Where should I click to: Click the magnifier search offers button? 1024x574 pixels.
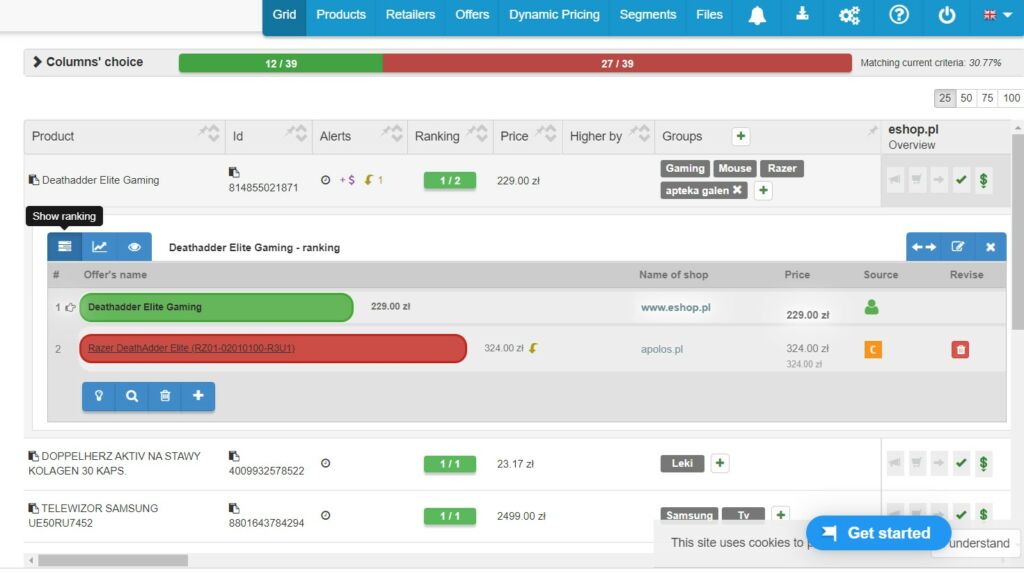132,396
